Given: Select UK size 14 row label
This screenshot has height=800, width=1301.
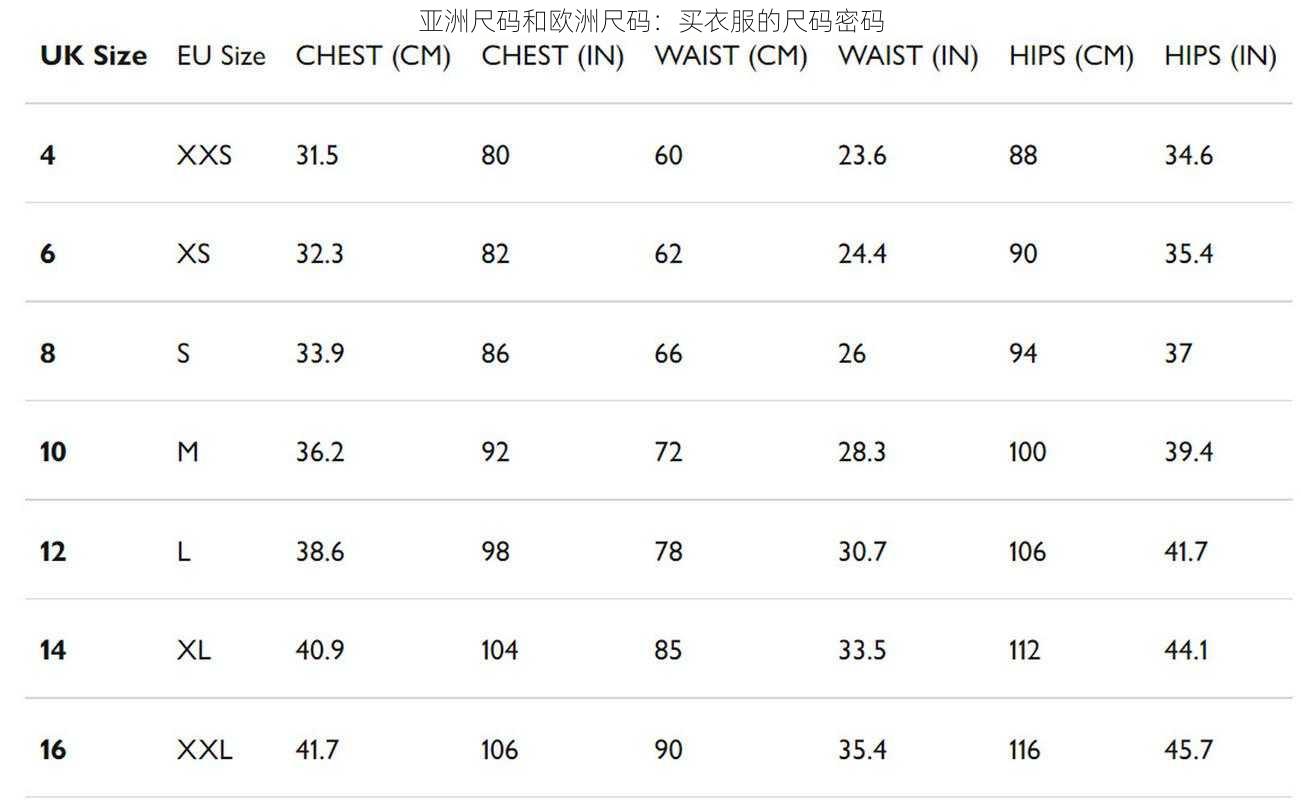Looking at the screenshot, I should coord(53,650).
